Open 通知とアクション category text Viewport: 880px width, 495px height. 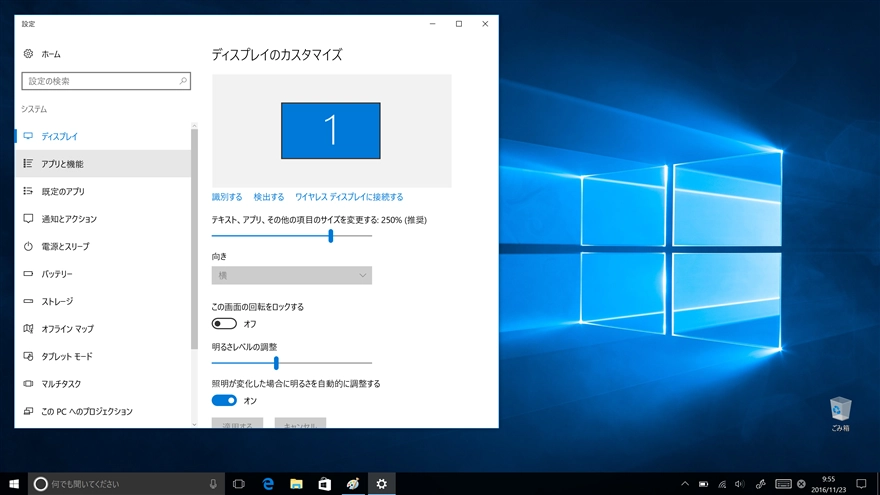pos(69,219)
